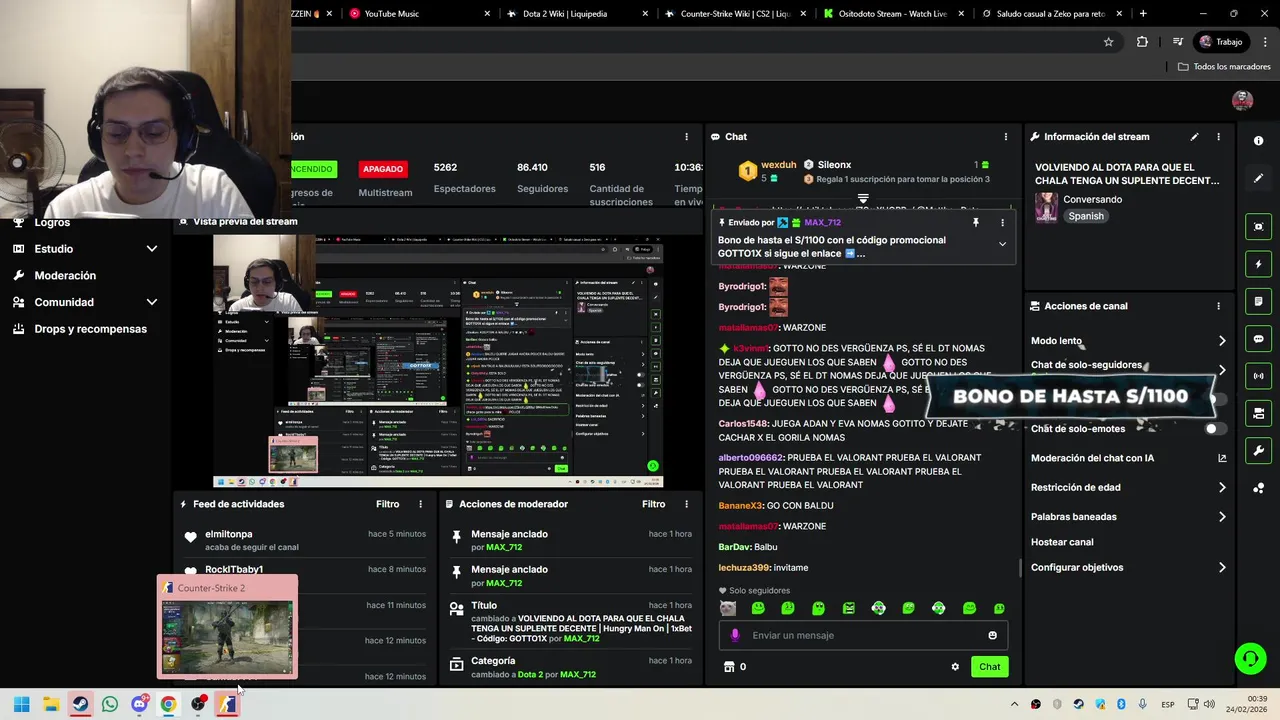Open WhatsApp from the taskbar

click(x=110, y=704)
